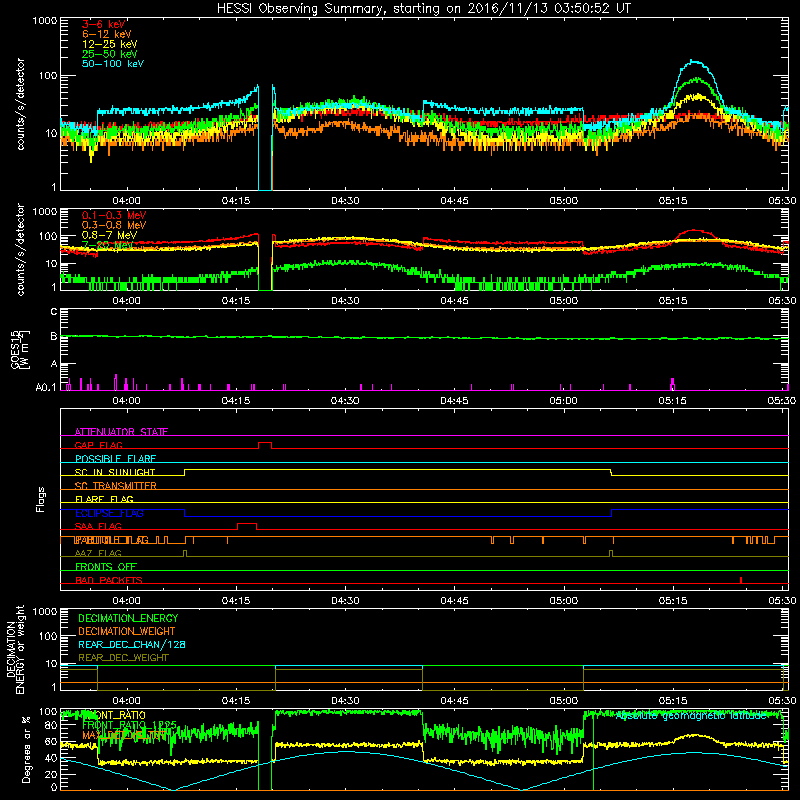Click the FRONT_RATIO_1225 legend label
The height and width of the screenshot is (800, 800).
[129, 725]
